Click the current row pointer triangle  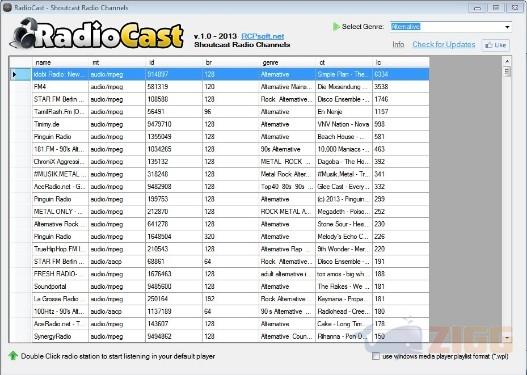14,74
